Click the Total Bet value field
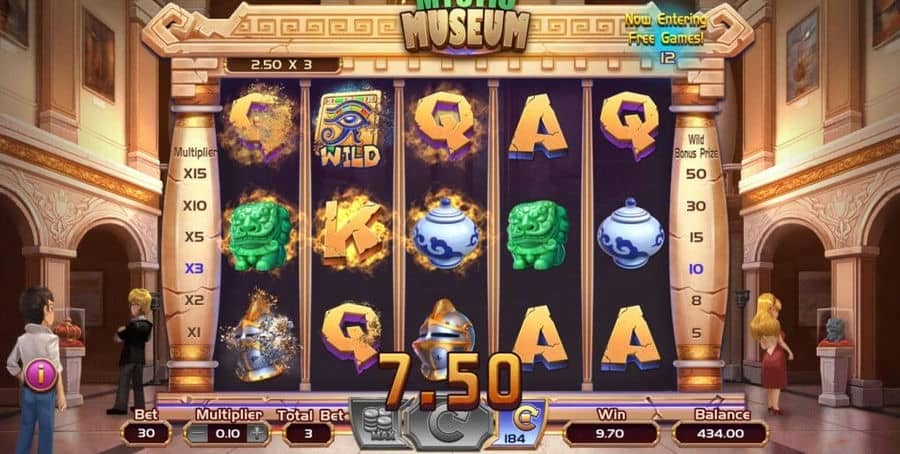The height and width of the screenshot is (454, 900). [x=308, y=433]
